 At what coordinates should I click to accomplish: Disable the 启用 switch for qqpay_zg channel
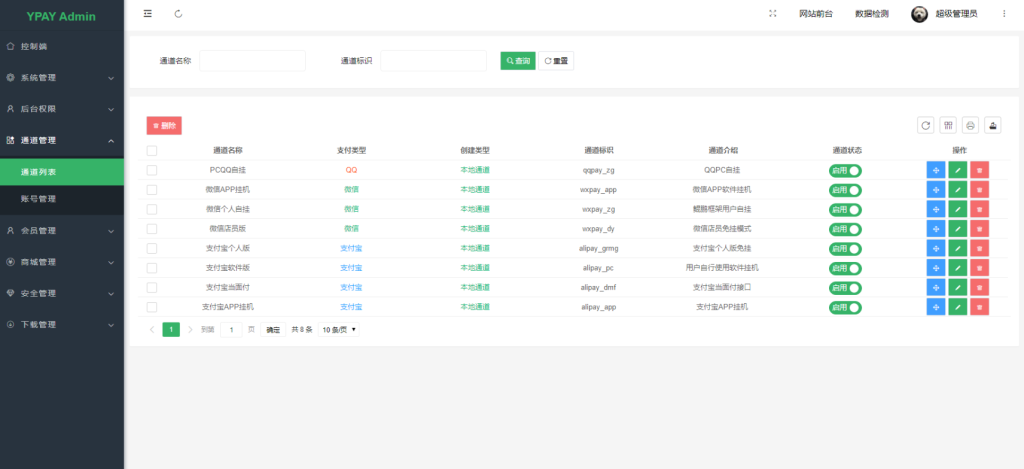[845, 171]
